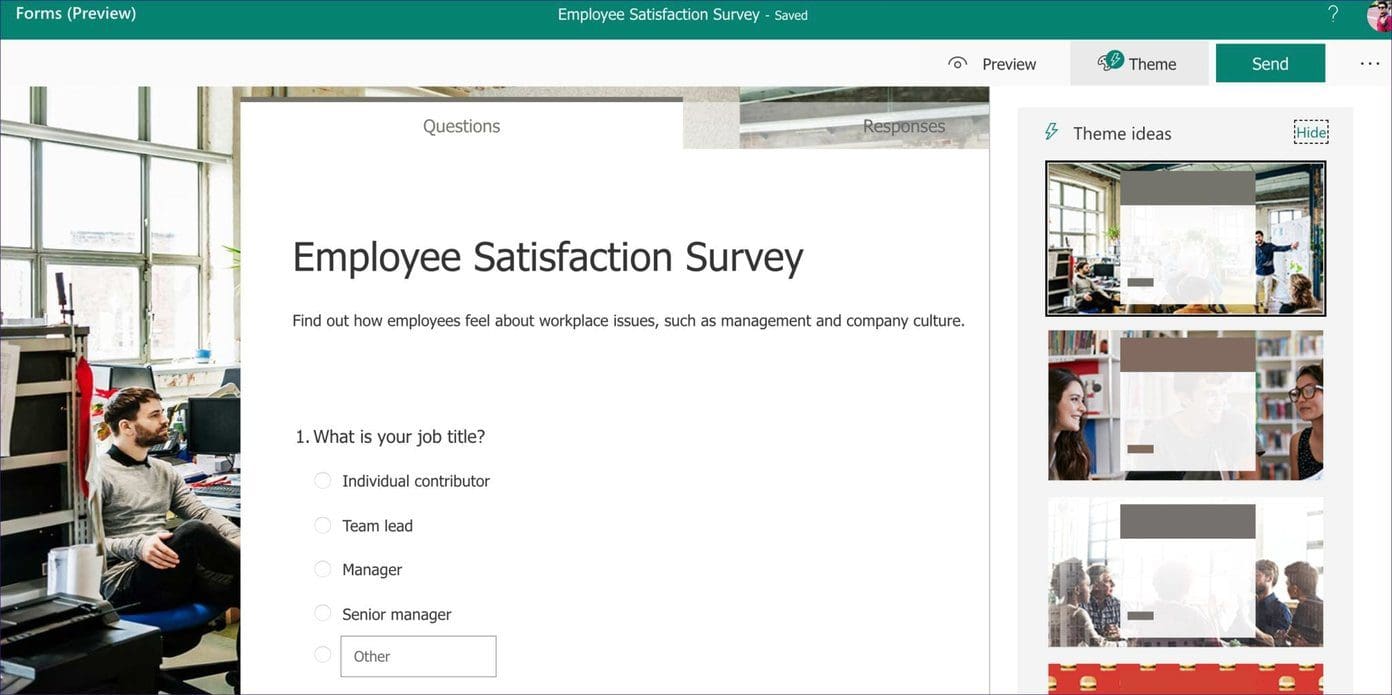
Task: Click the Theme palette icon
Action: click(1110, 61)
